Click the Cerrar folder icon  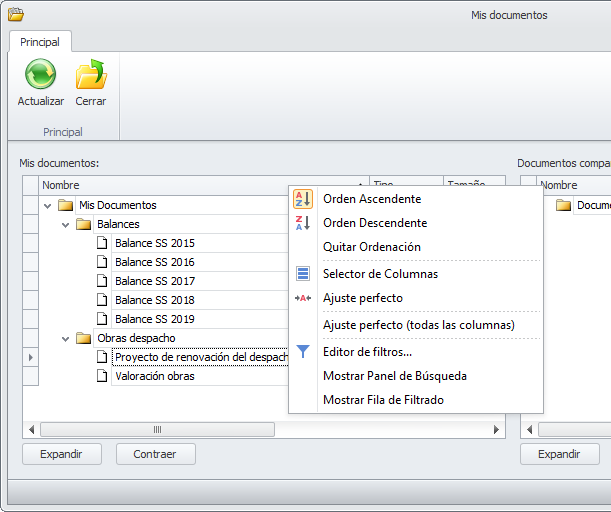click(x=91, y=74)
